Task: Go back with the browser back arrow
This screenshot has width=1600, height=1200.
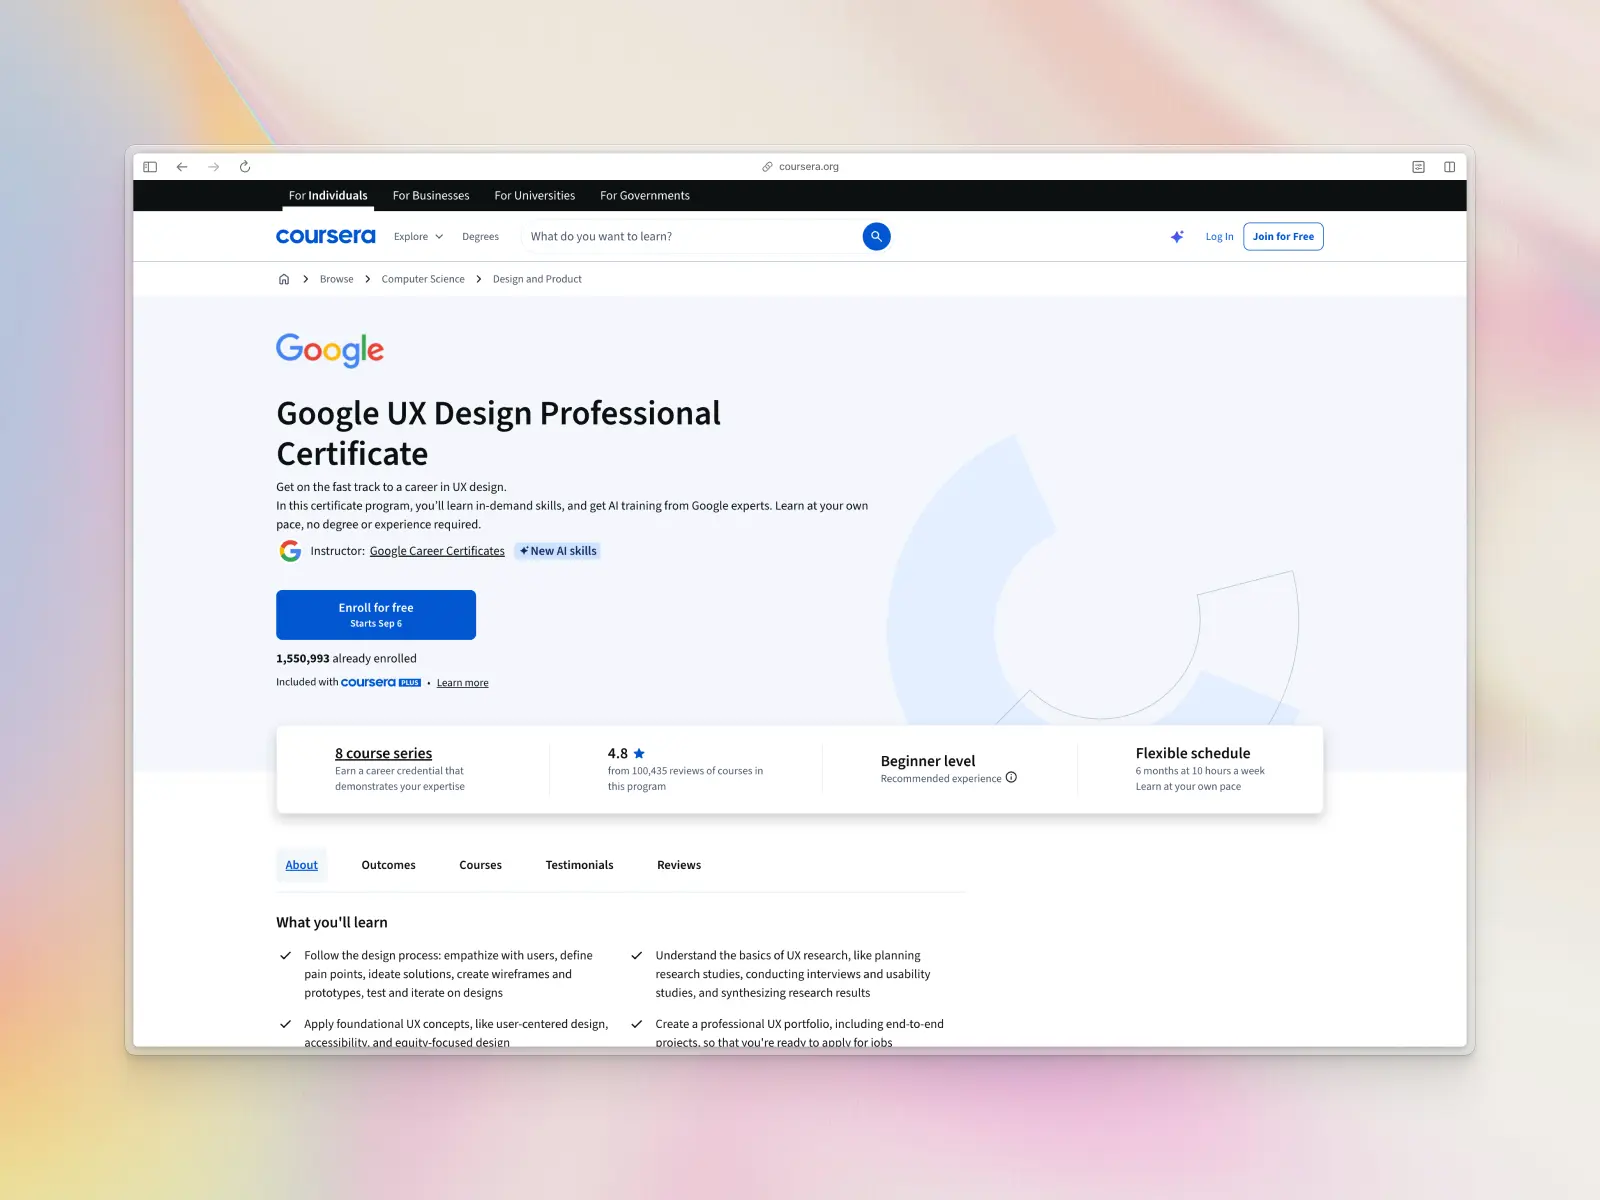Action: click(182, 167)
